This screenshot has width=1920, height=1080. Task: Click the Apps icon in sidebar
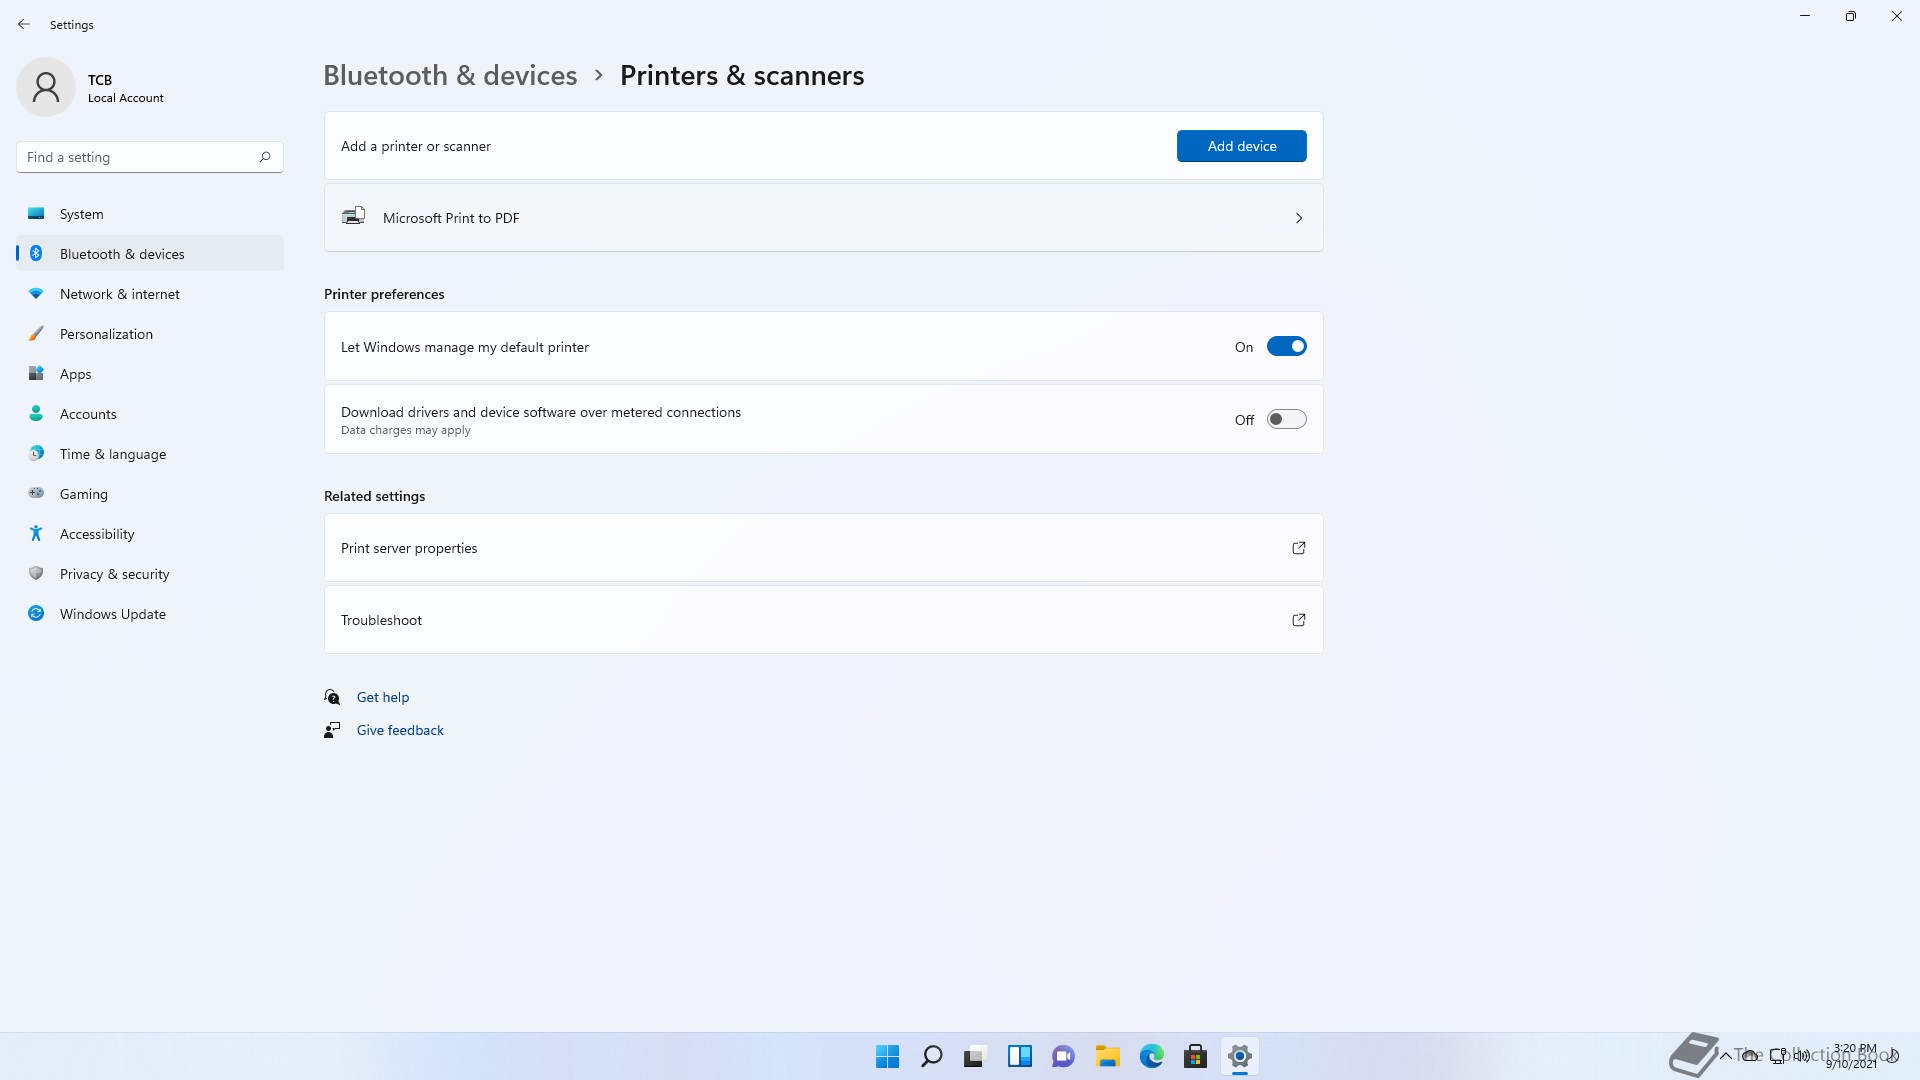tap(36, 373)
